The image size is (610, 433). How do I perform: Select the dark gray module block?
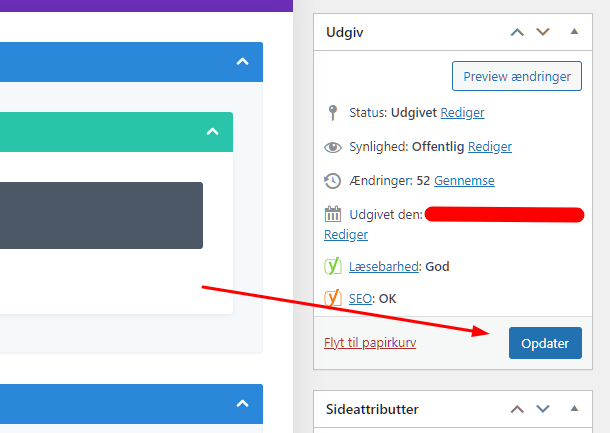tap(101, 216)
